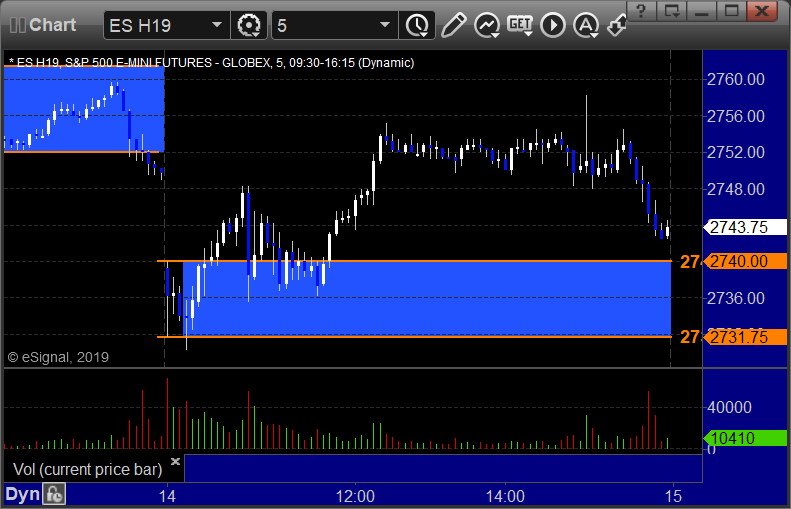This screenshot has width=791, height=509.
Task: Click the 14:00 time axis label
Action: [505, 496]
